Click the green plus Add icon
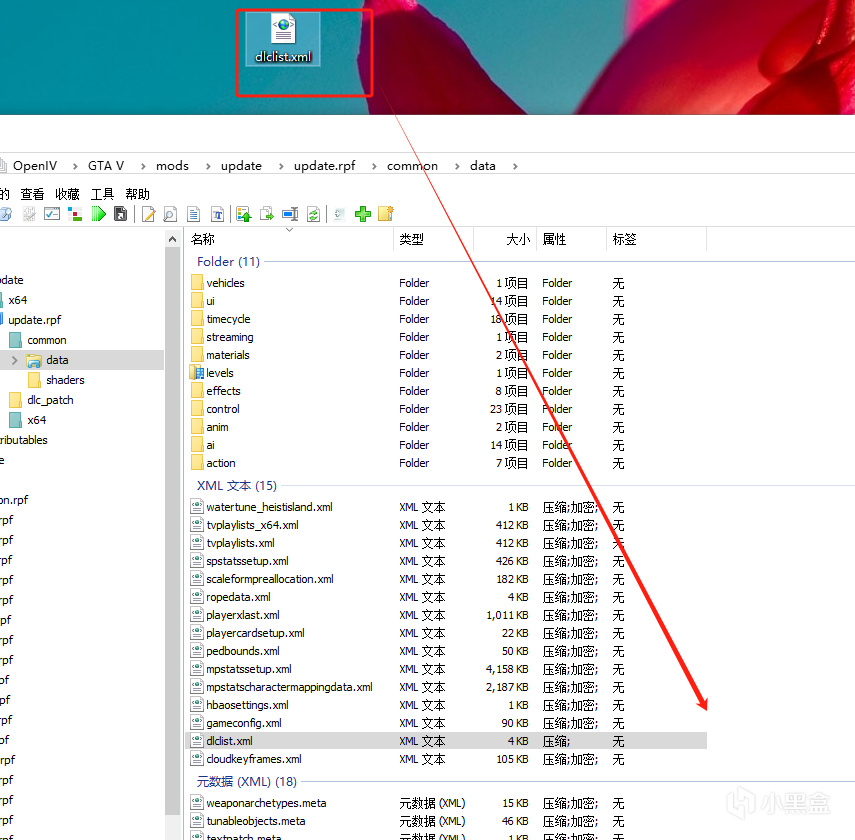855x840 pixels. pyautogui.click(x=363, y=214)
